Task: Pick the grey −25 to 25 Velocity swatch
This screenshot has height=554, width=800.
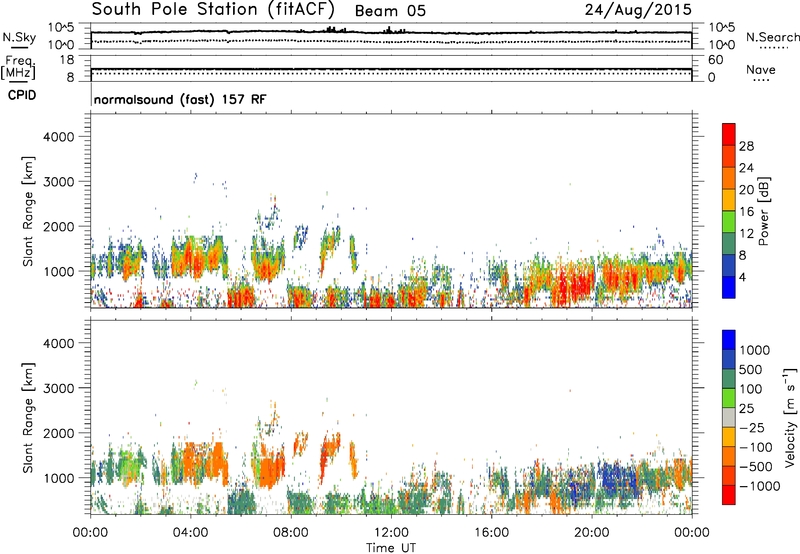Action: tap(729, 418)
